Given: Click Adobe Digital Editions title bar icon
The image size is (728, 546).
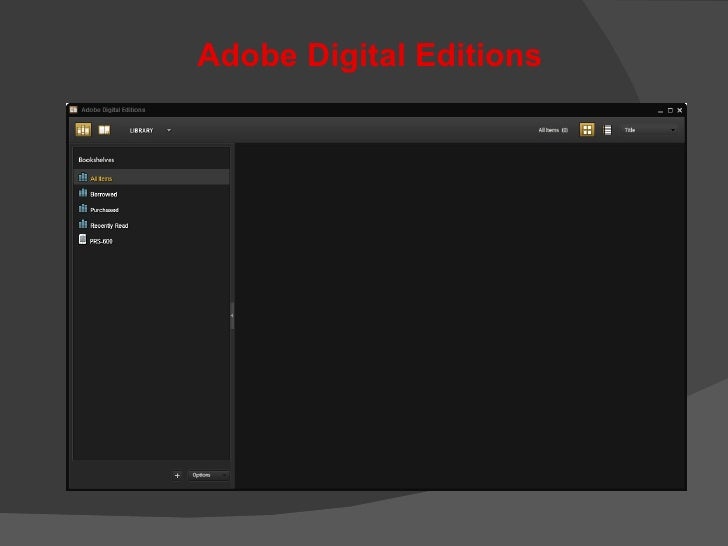Looking at the screenshot, I should pos(73,110).
